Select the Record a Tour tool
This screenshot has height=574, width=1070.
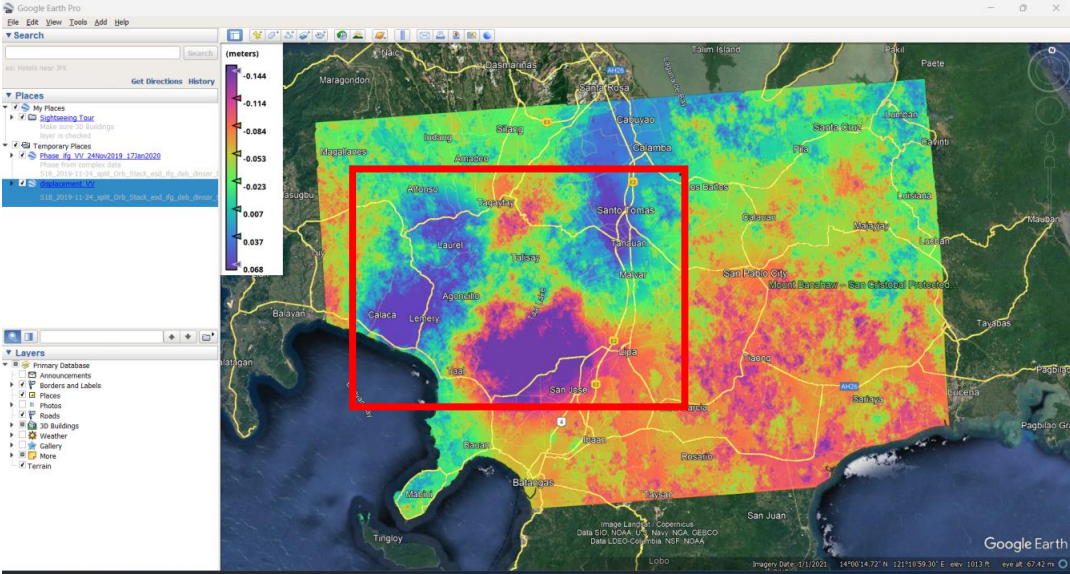320,35
